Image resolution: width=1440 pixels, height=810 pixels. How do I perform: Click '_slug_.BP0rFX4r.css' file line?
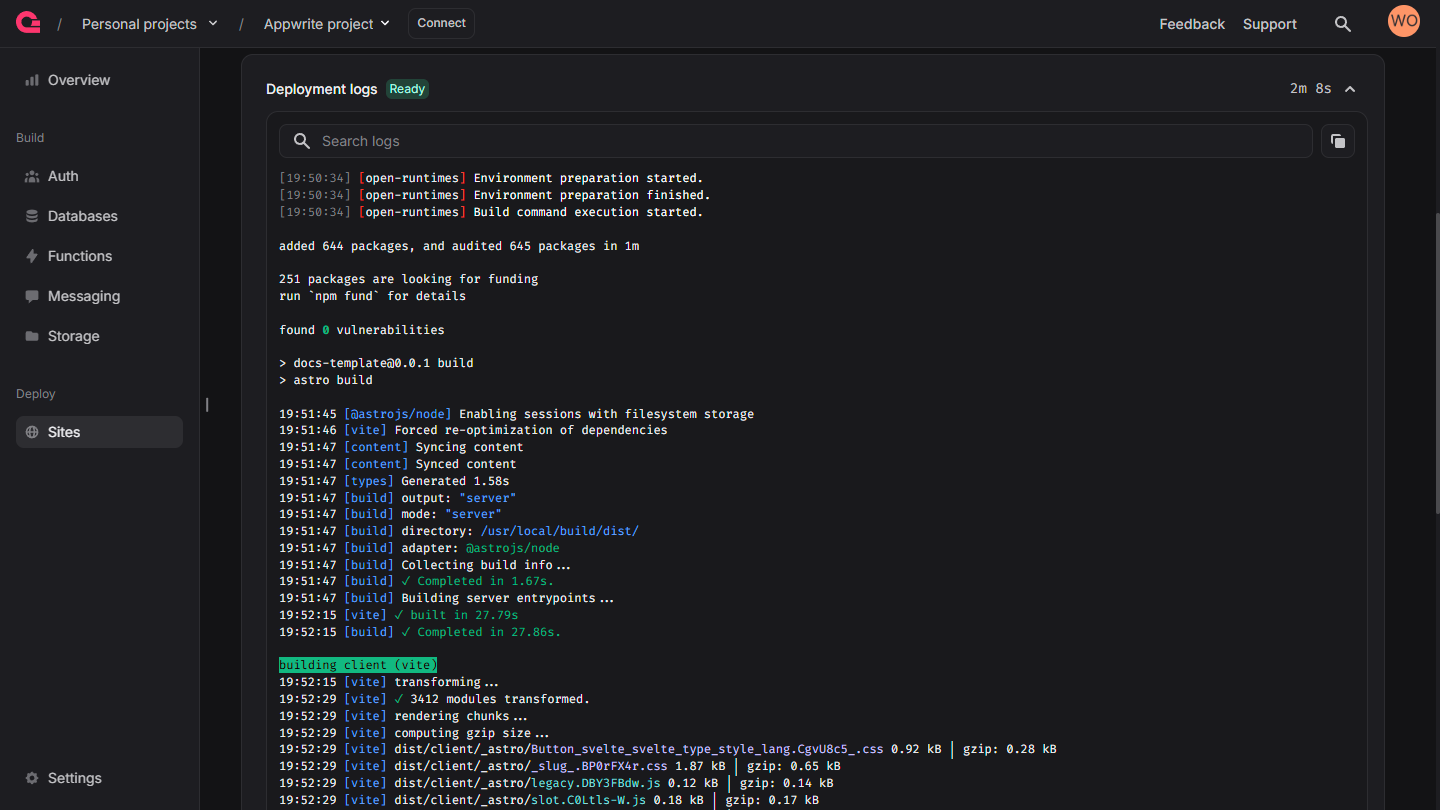pos(560,766)
